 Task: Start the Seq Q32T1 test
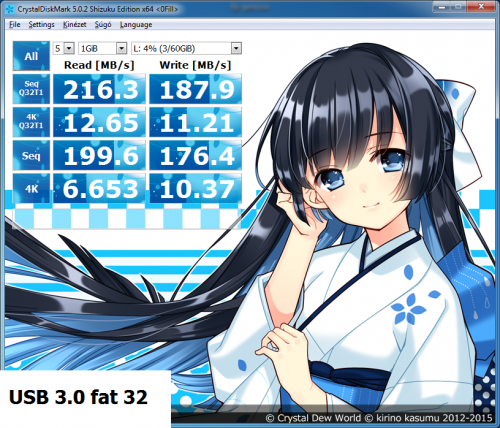31,89
